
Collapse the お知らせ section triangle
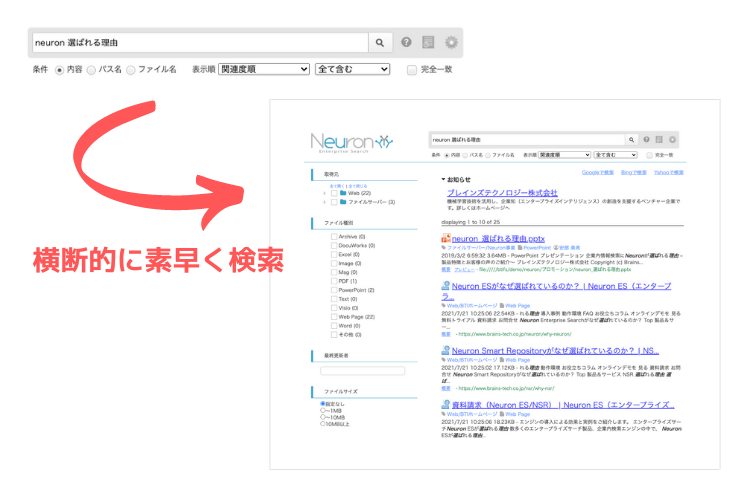click(x=443, y=179)
